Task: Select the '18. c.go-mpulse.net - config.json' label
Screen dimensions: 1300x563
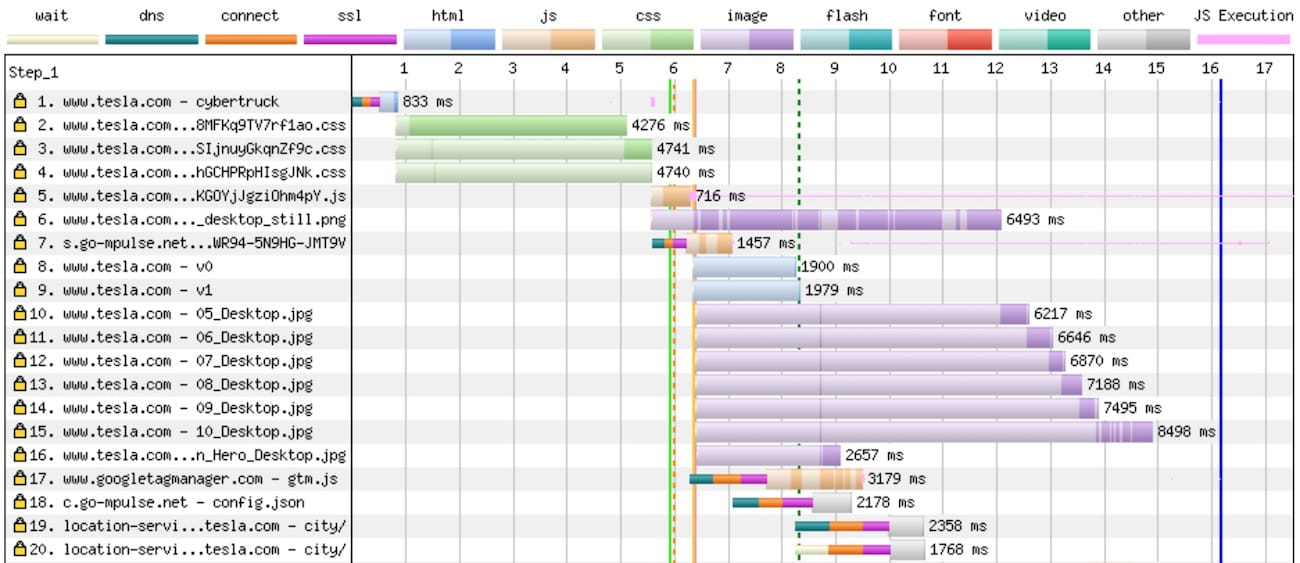Action: click(x=169, y=502)
